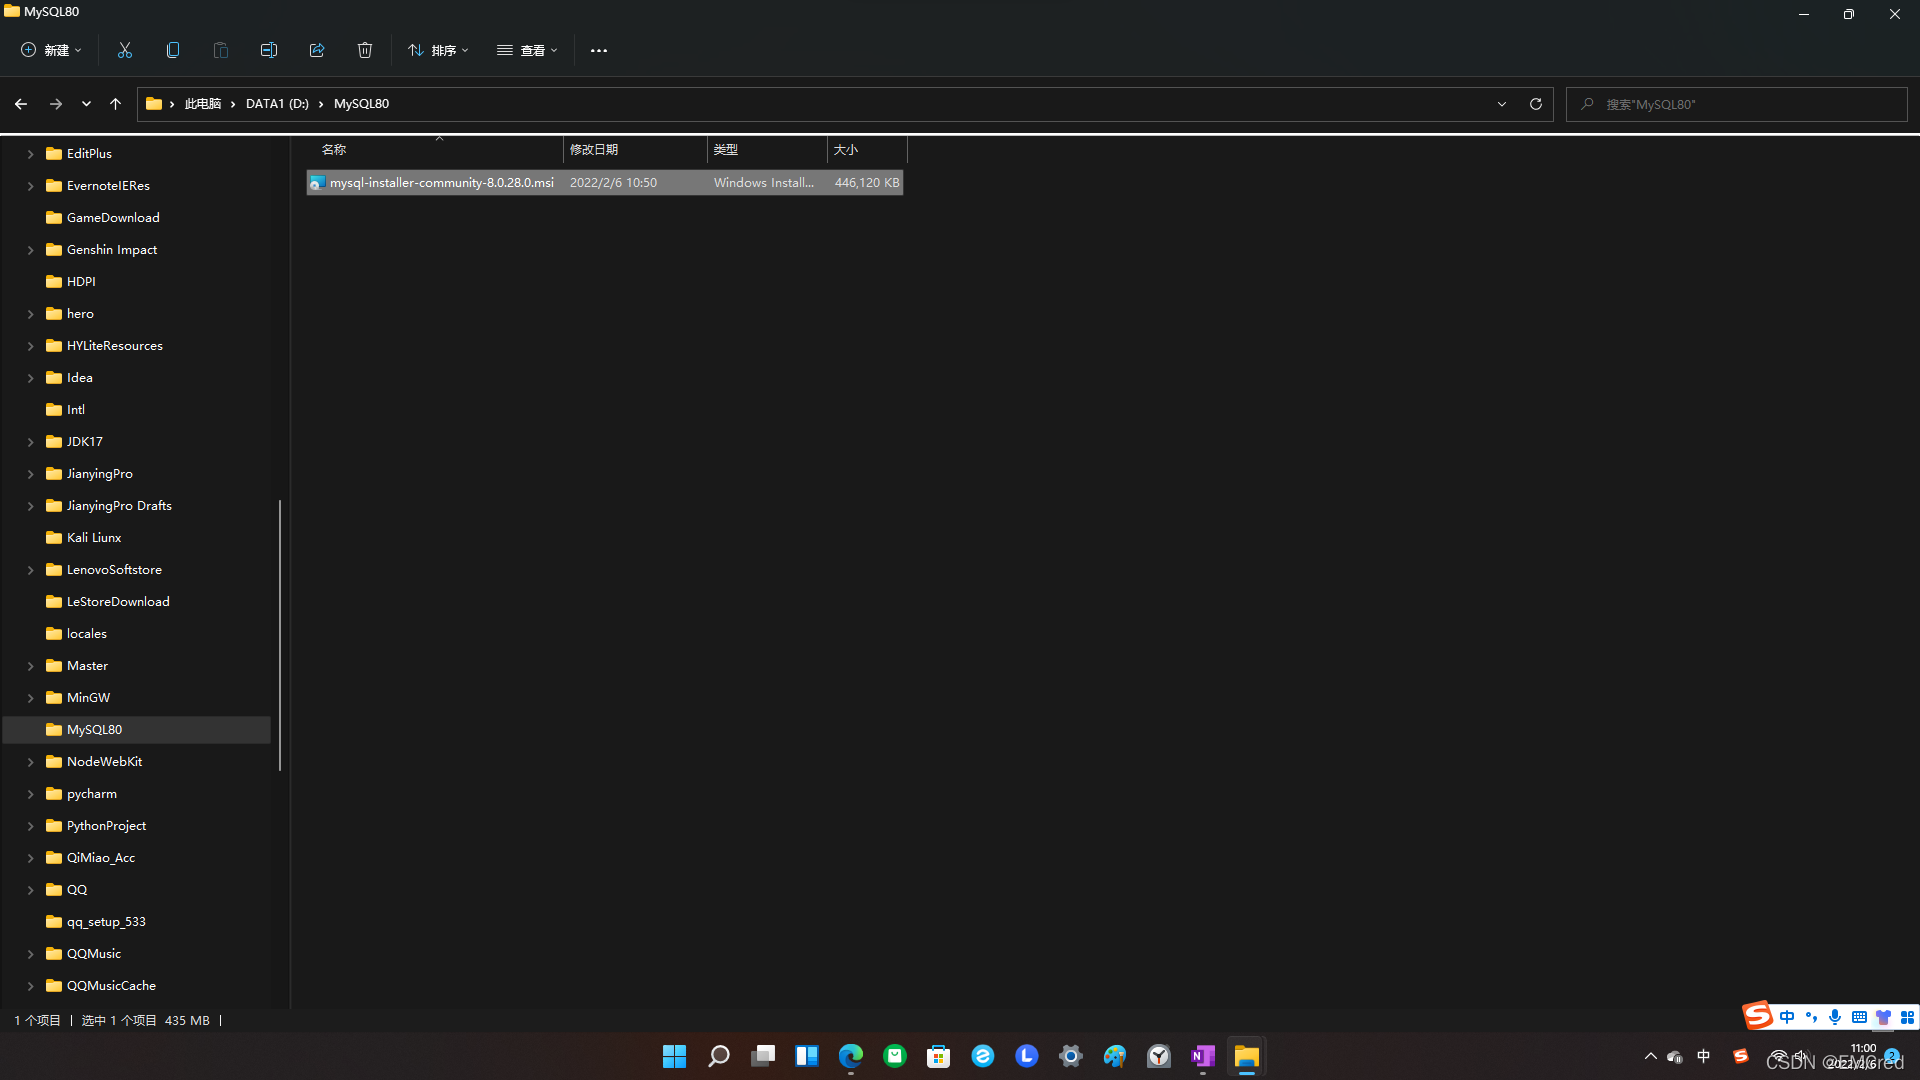Open the 排序 sort dropdown
Image resolution: width=1920 pixels, height=1080 pixels.
[x=438, y=50]
